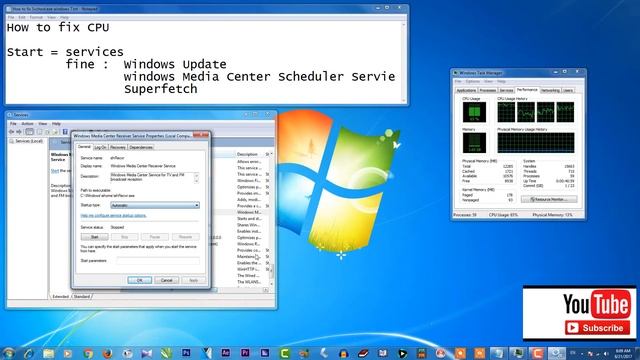Open Windows Media Player from the taskbar

[x=68, y=353]
